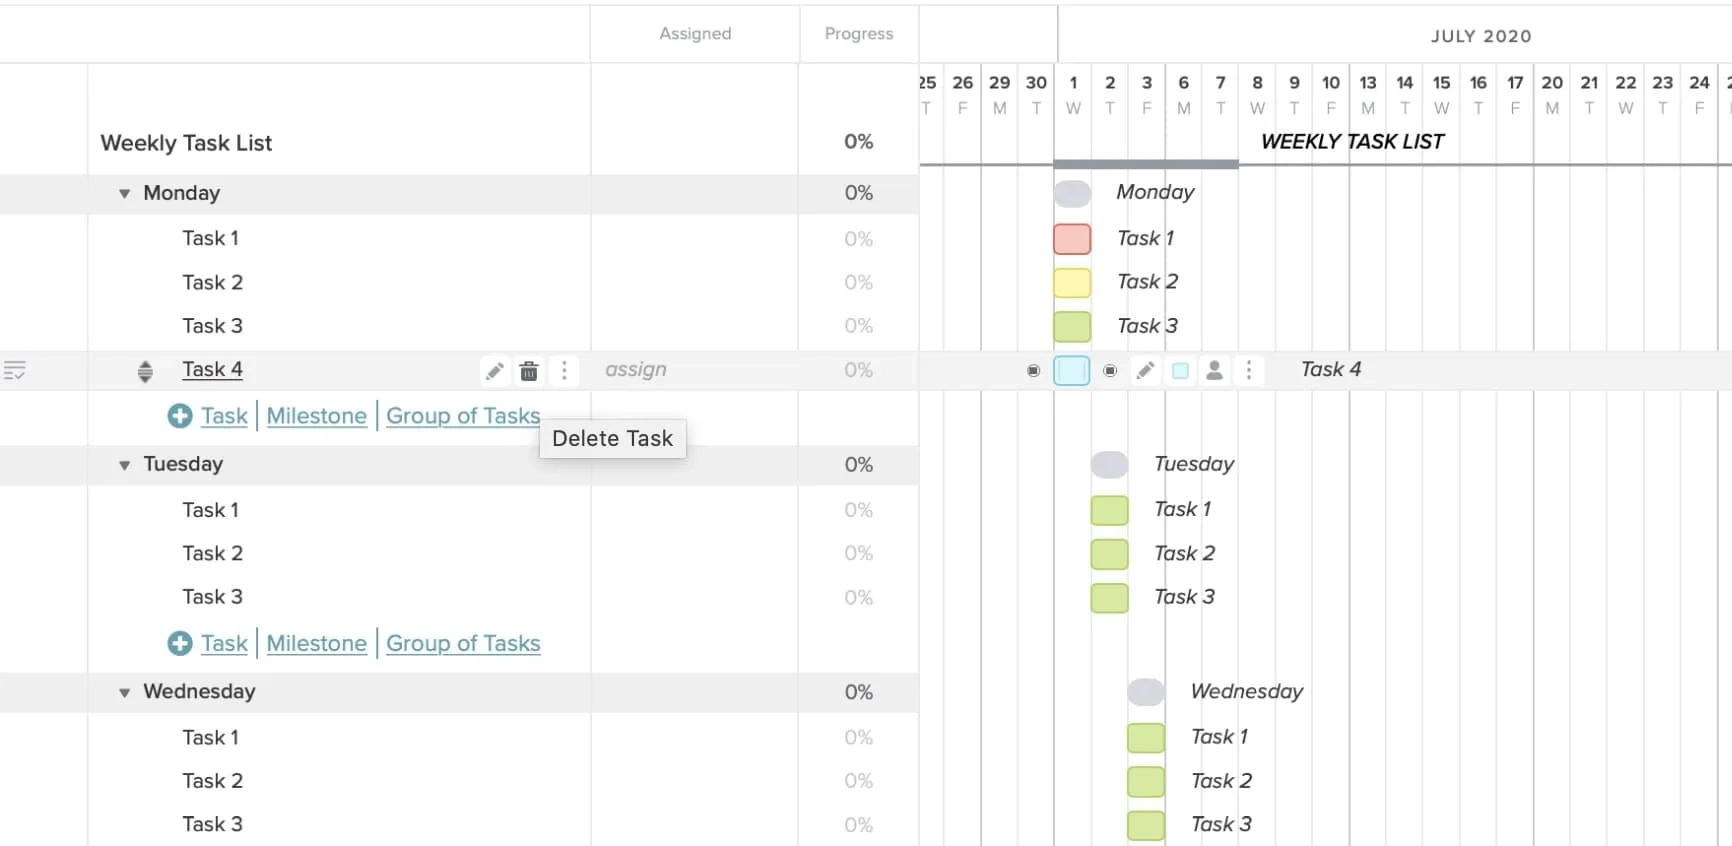Screen dimensions: 1732x846
Task: Click the plus icon under Tuesday's tasks
Action: pos(179,643)
